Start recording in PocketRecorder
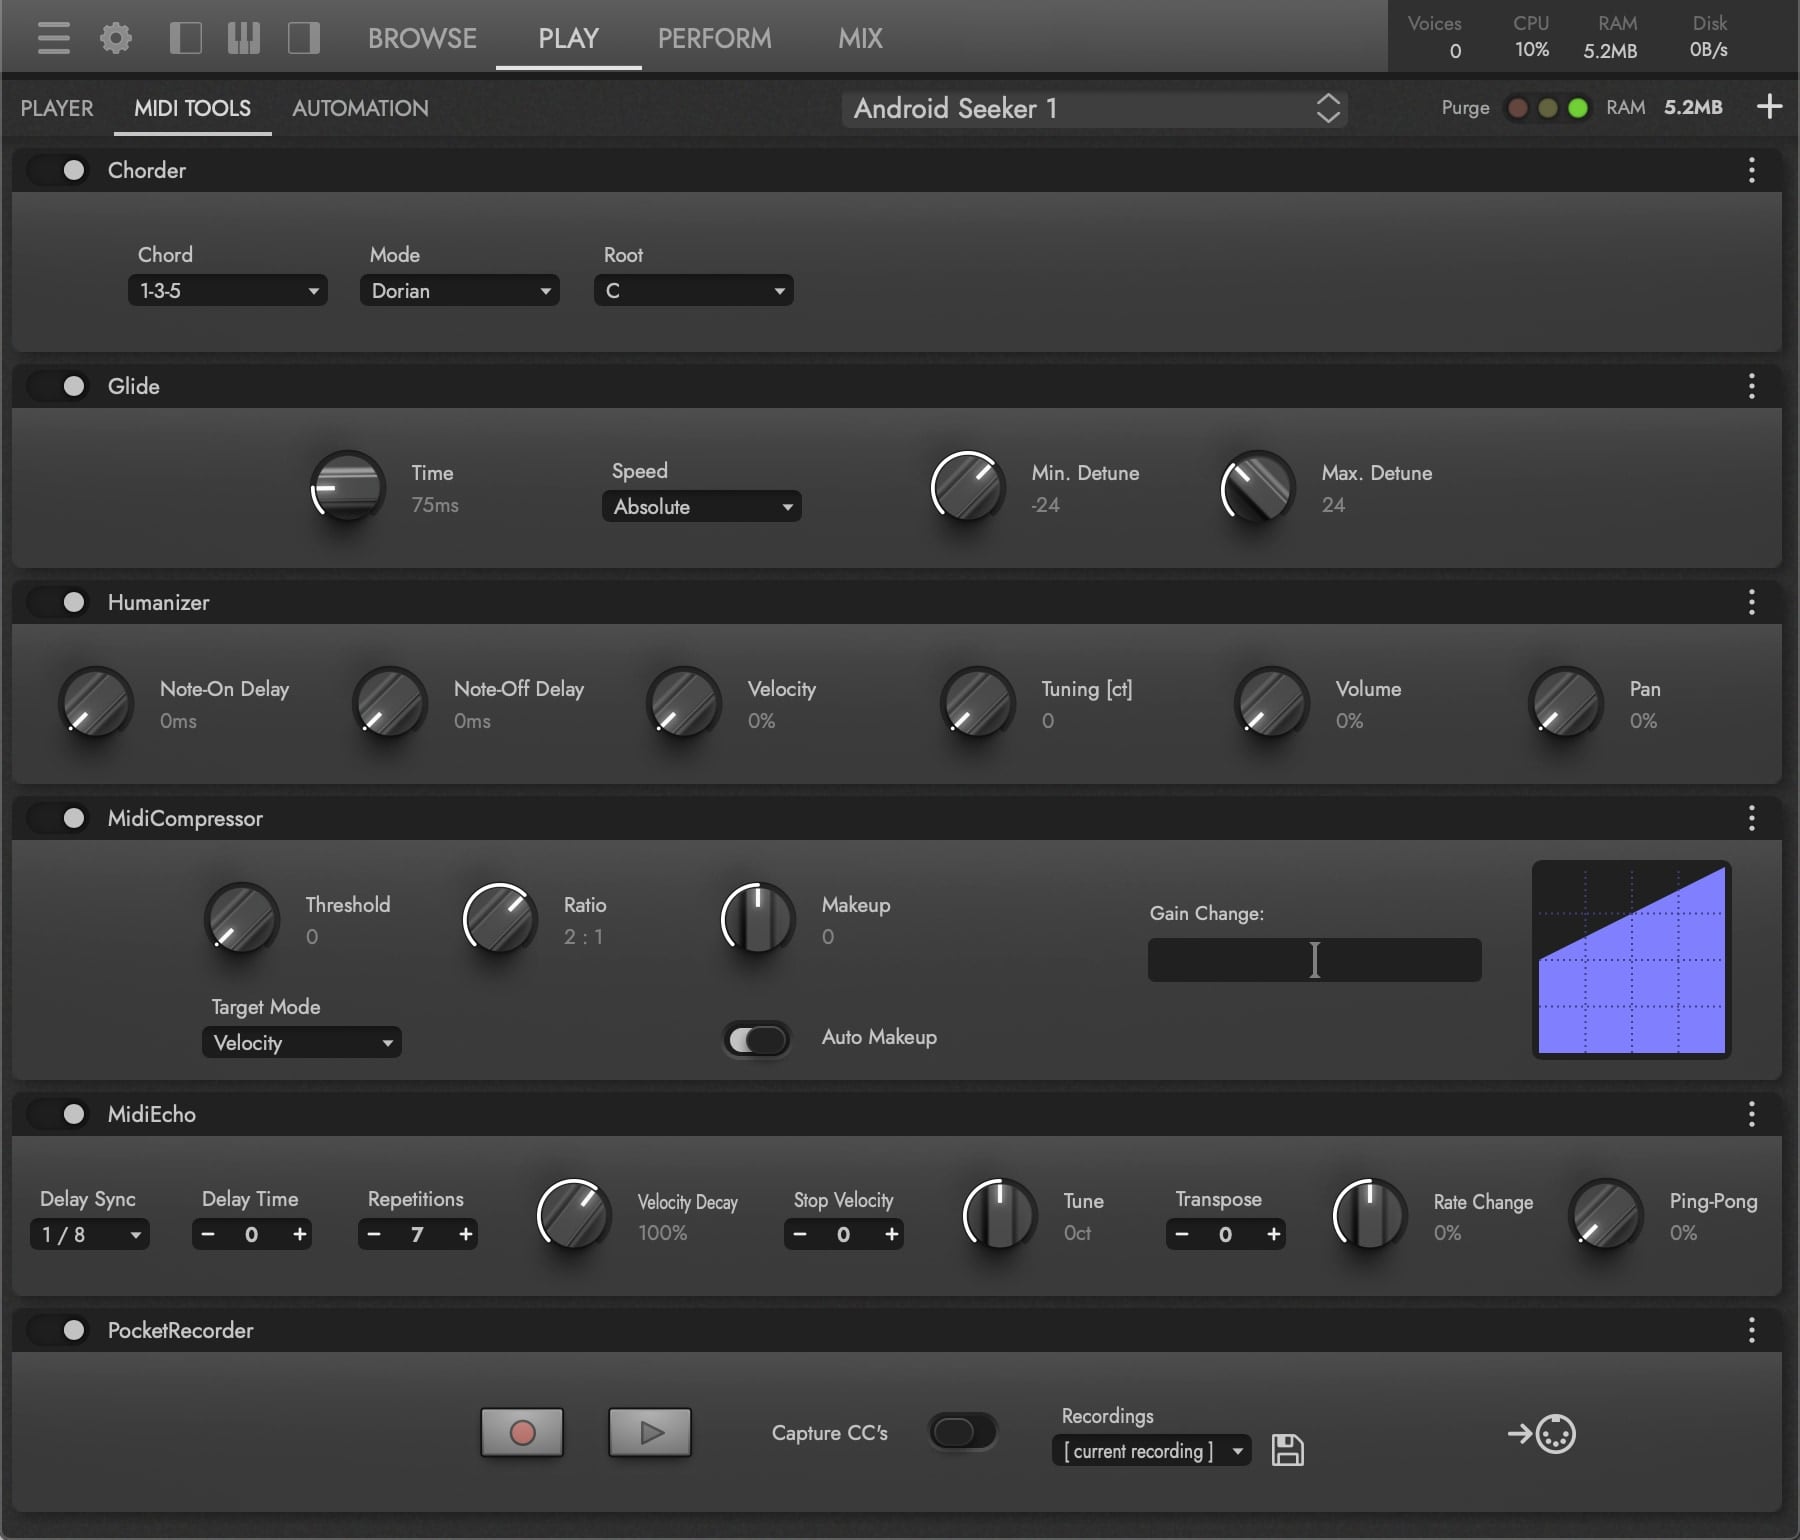Viewport: 1800px width, 1540px height. 522,1433
